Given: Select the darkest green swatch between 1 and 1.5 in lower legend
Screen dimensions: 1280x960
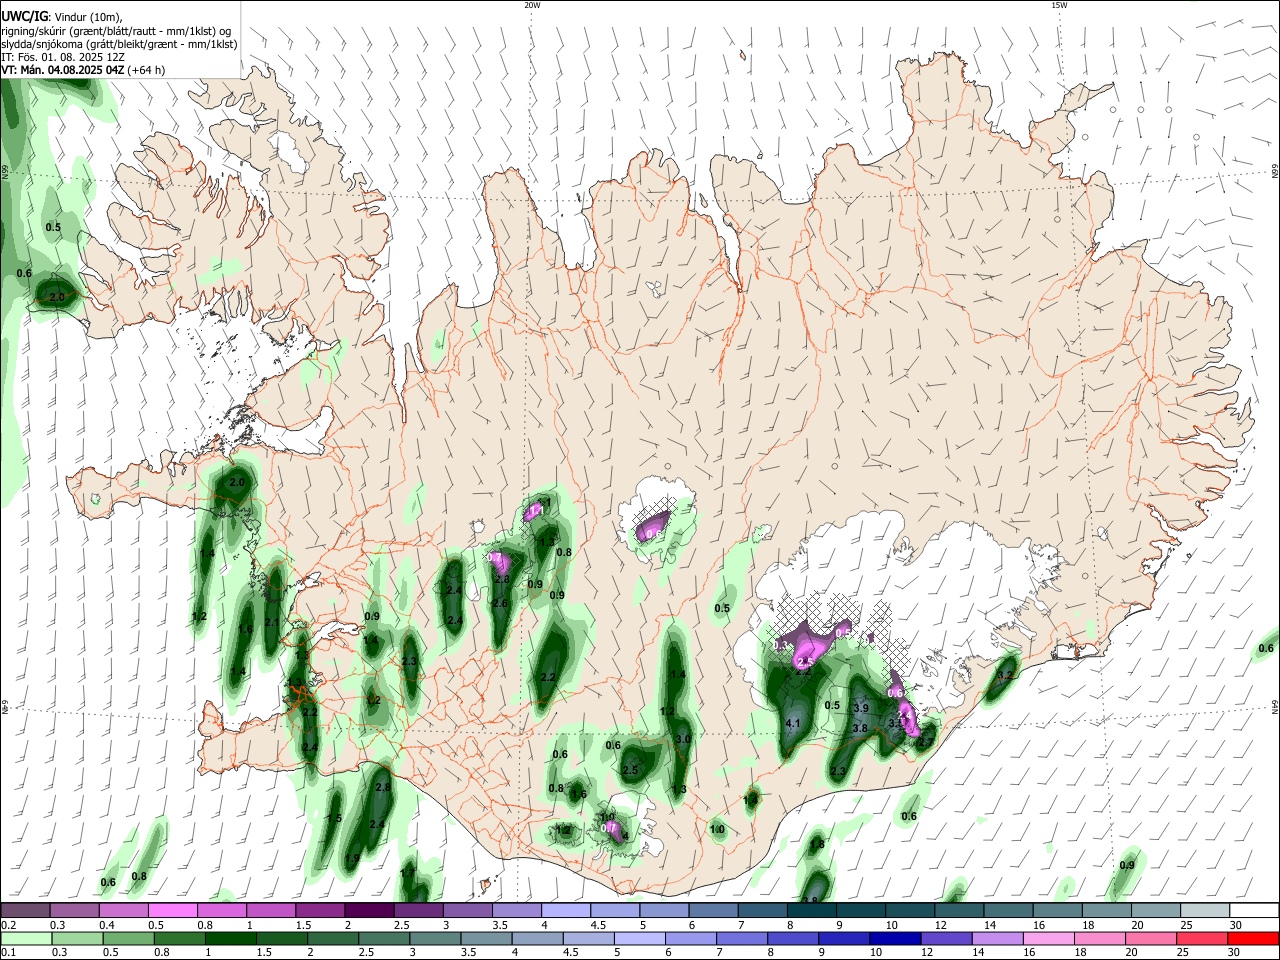Looking at the screenshot, I should [x=231, y=939].
